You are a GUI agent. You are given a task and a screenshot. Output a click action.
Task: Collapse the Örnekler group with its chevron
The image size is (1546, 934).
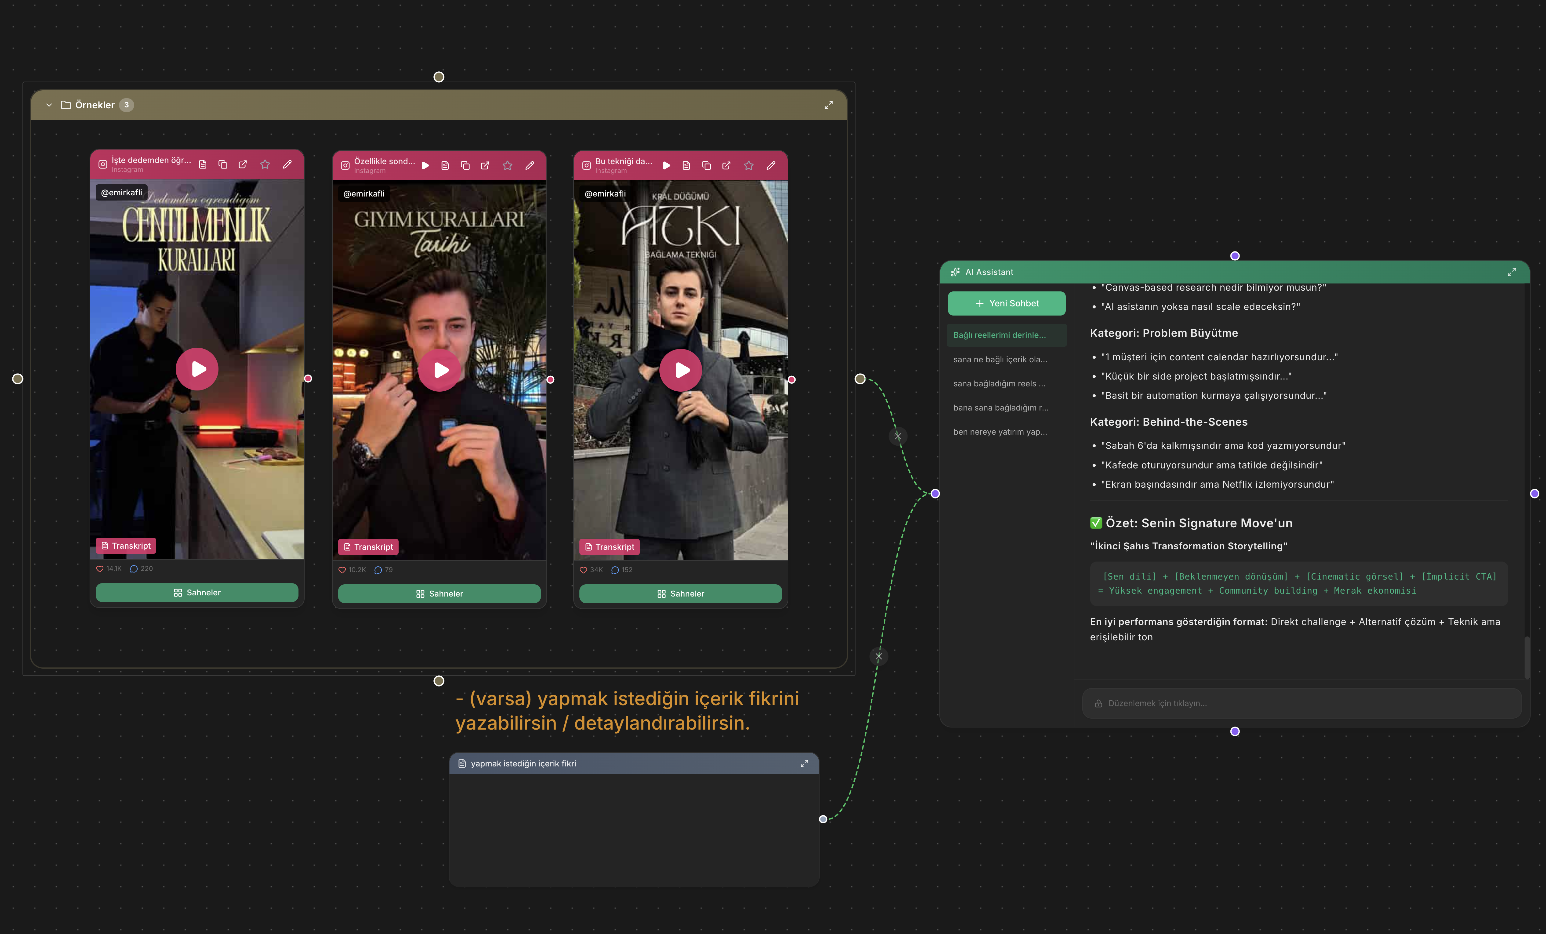pyautogui.click(x=48, y=105)
